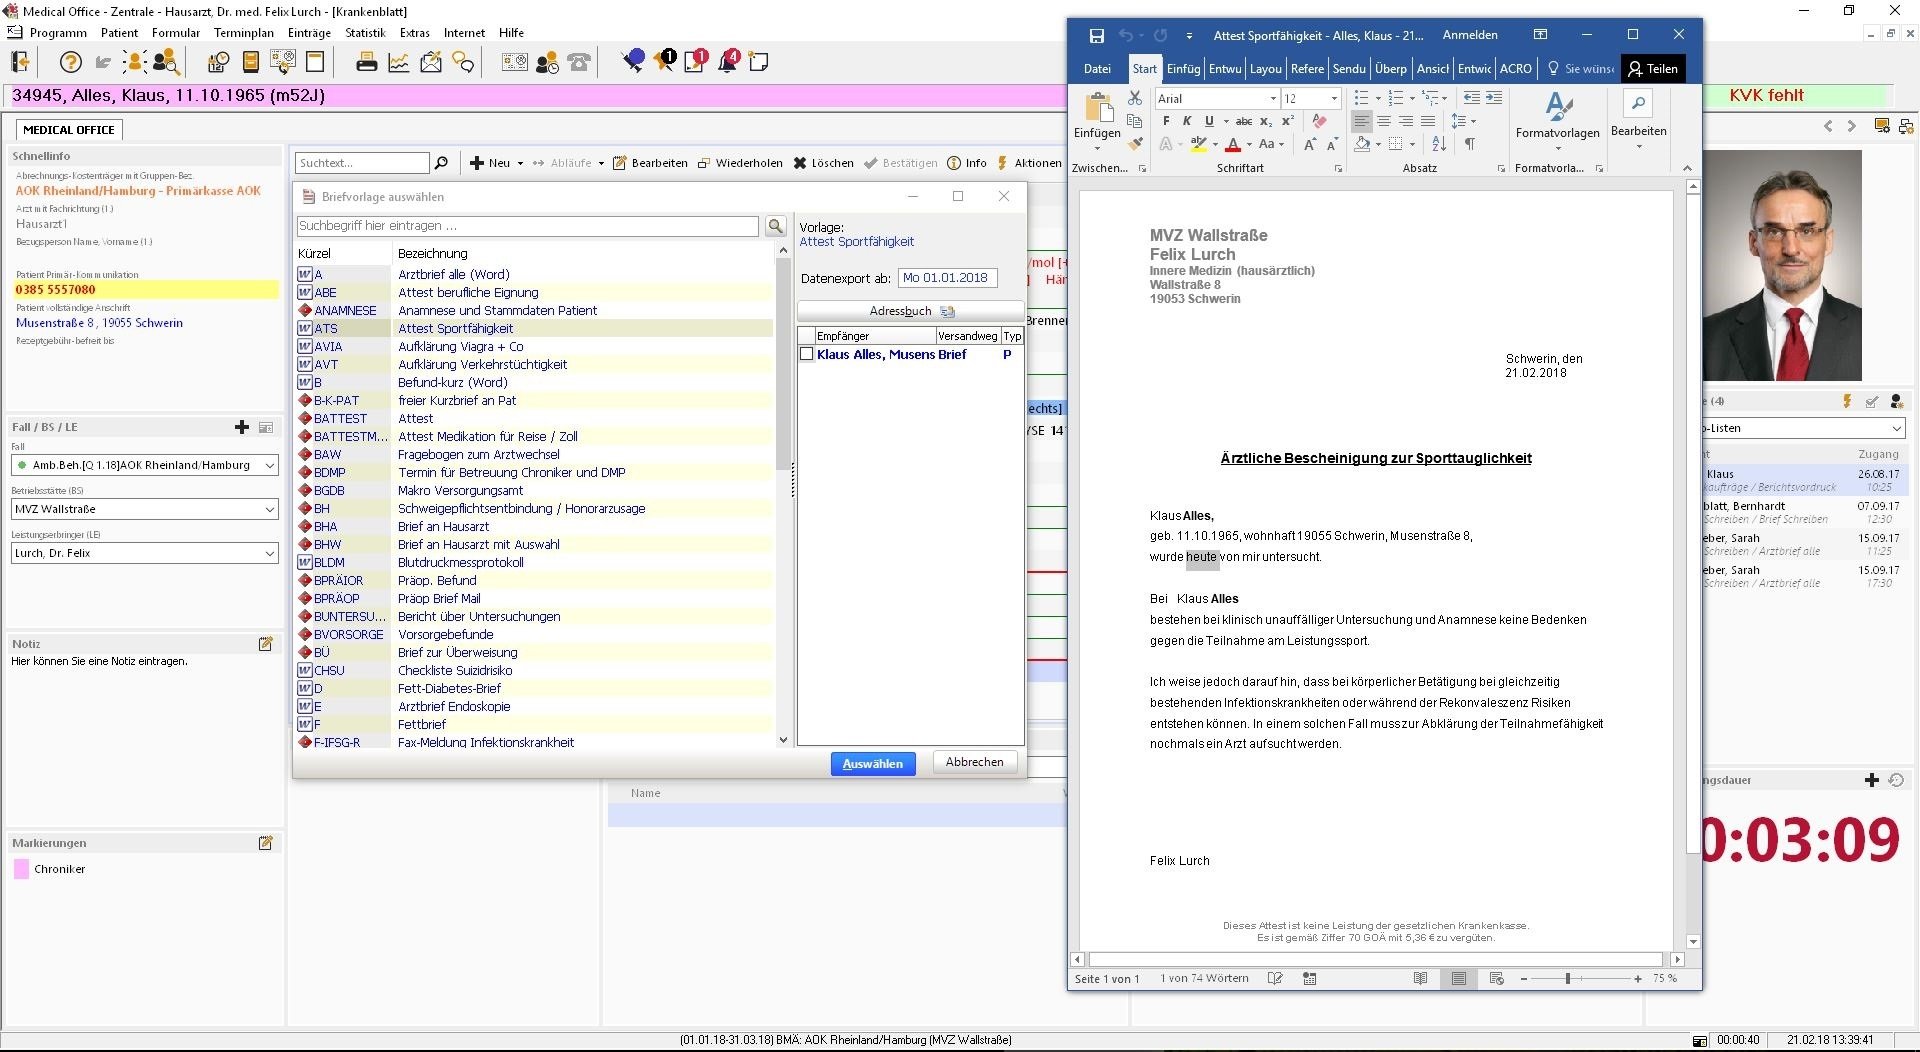
Task: Open the Terminplan menu
Action: (x=243, y=33)
